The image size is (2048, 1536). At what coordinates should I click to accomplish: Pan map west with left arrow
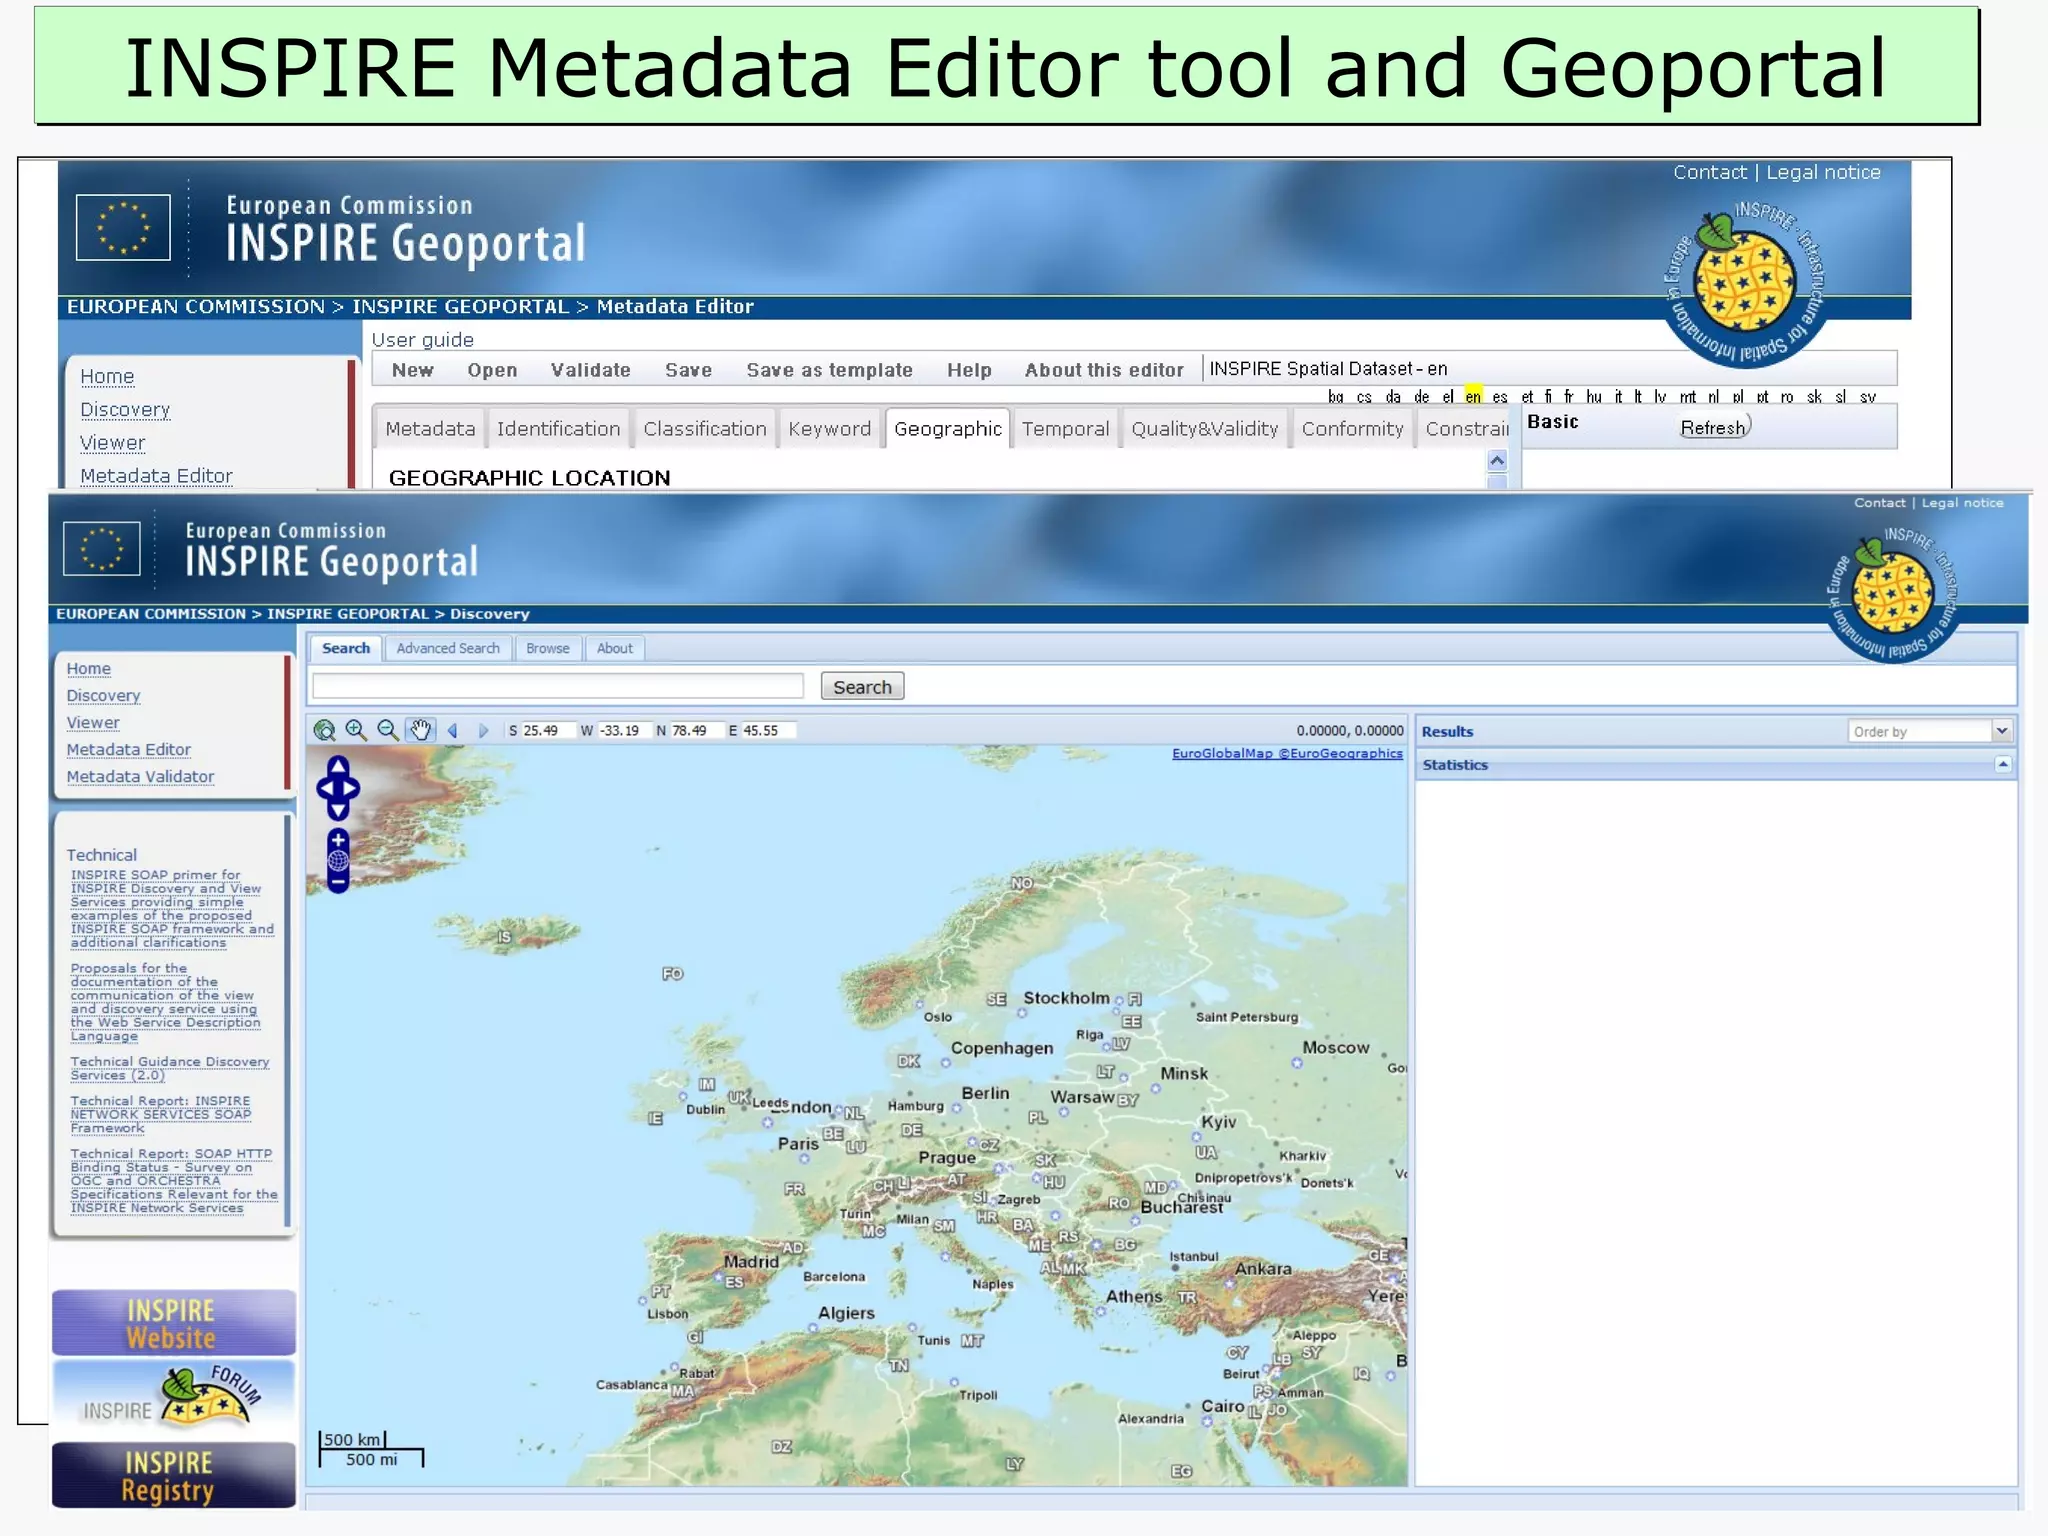tap(324, 788)
